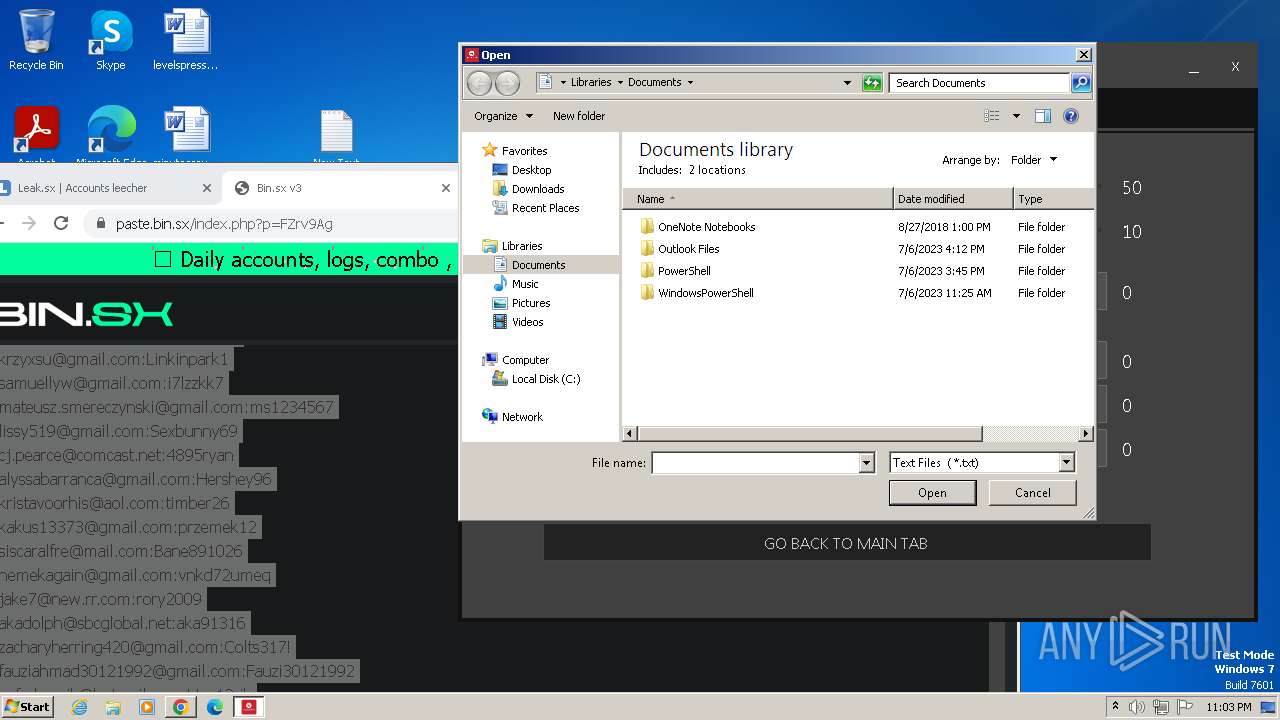Toggle the preview pane icon
The height and width of the screenshot is (720, 1280).
[x=1043, y=116]
